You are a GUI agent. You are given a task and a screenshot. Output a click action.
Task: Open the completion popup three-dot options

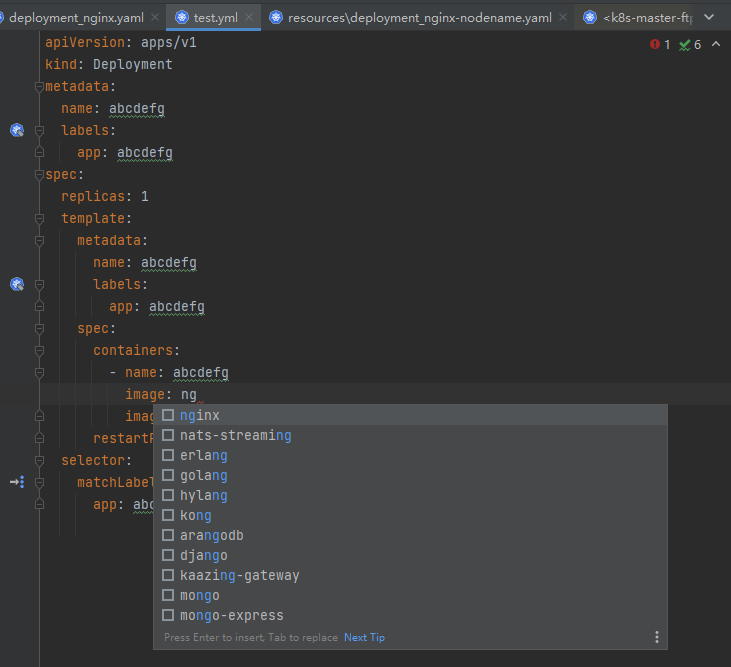(656, 637)
